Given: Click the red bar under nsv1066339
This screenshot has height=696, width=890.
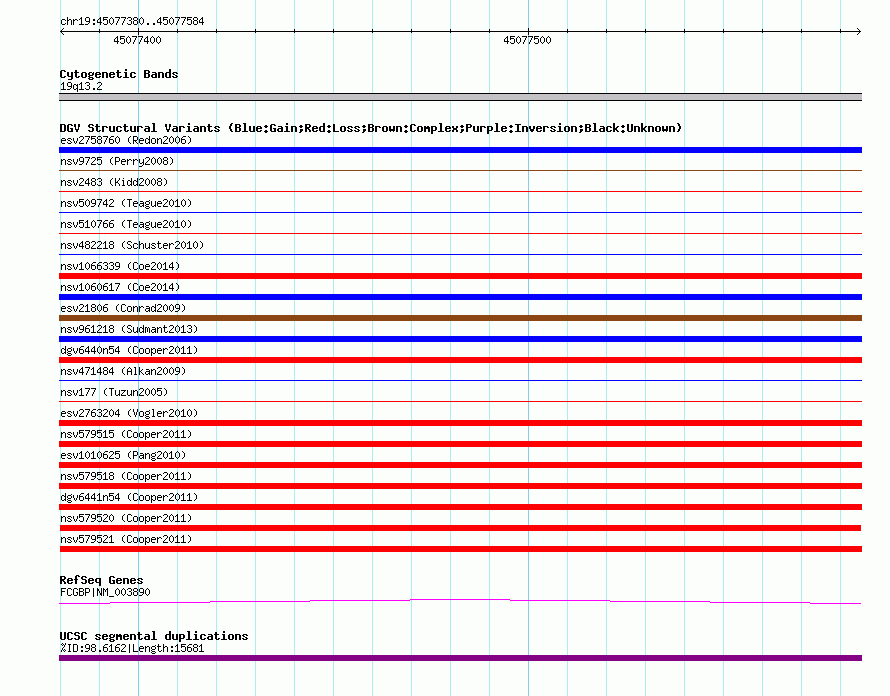Looking at the screenshot, I should (460, 276).
